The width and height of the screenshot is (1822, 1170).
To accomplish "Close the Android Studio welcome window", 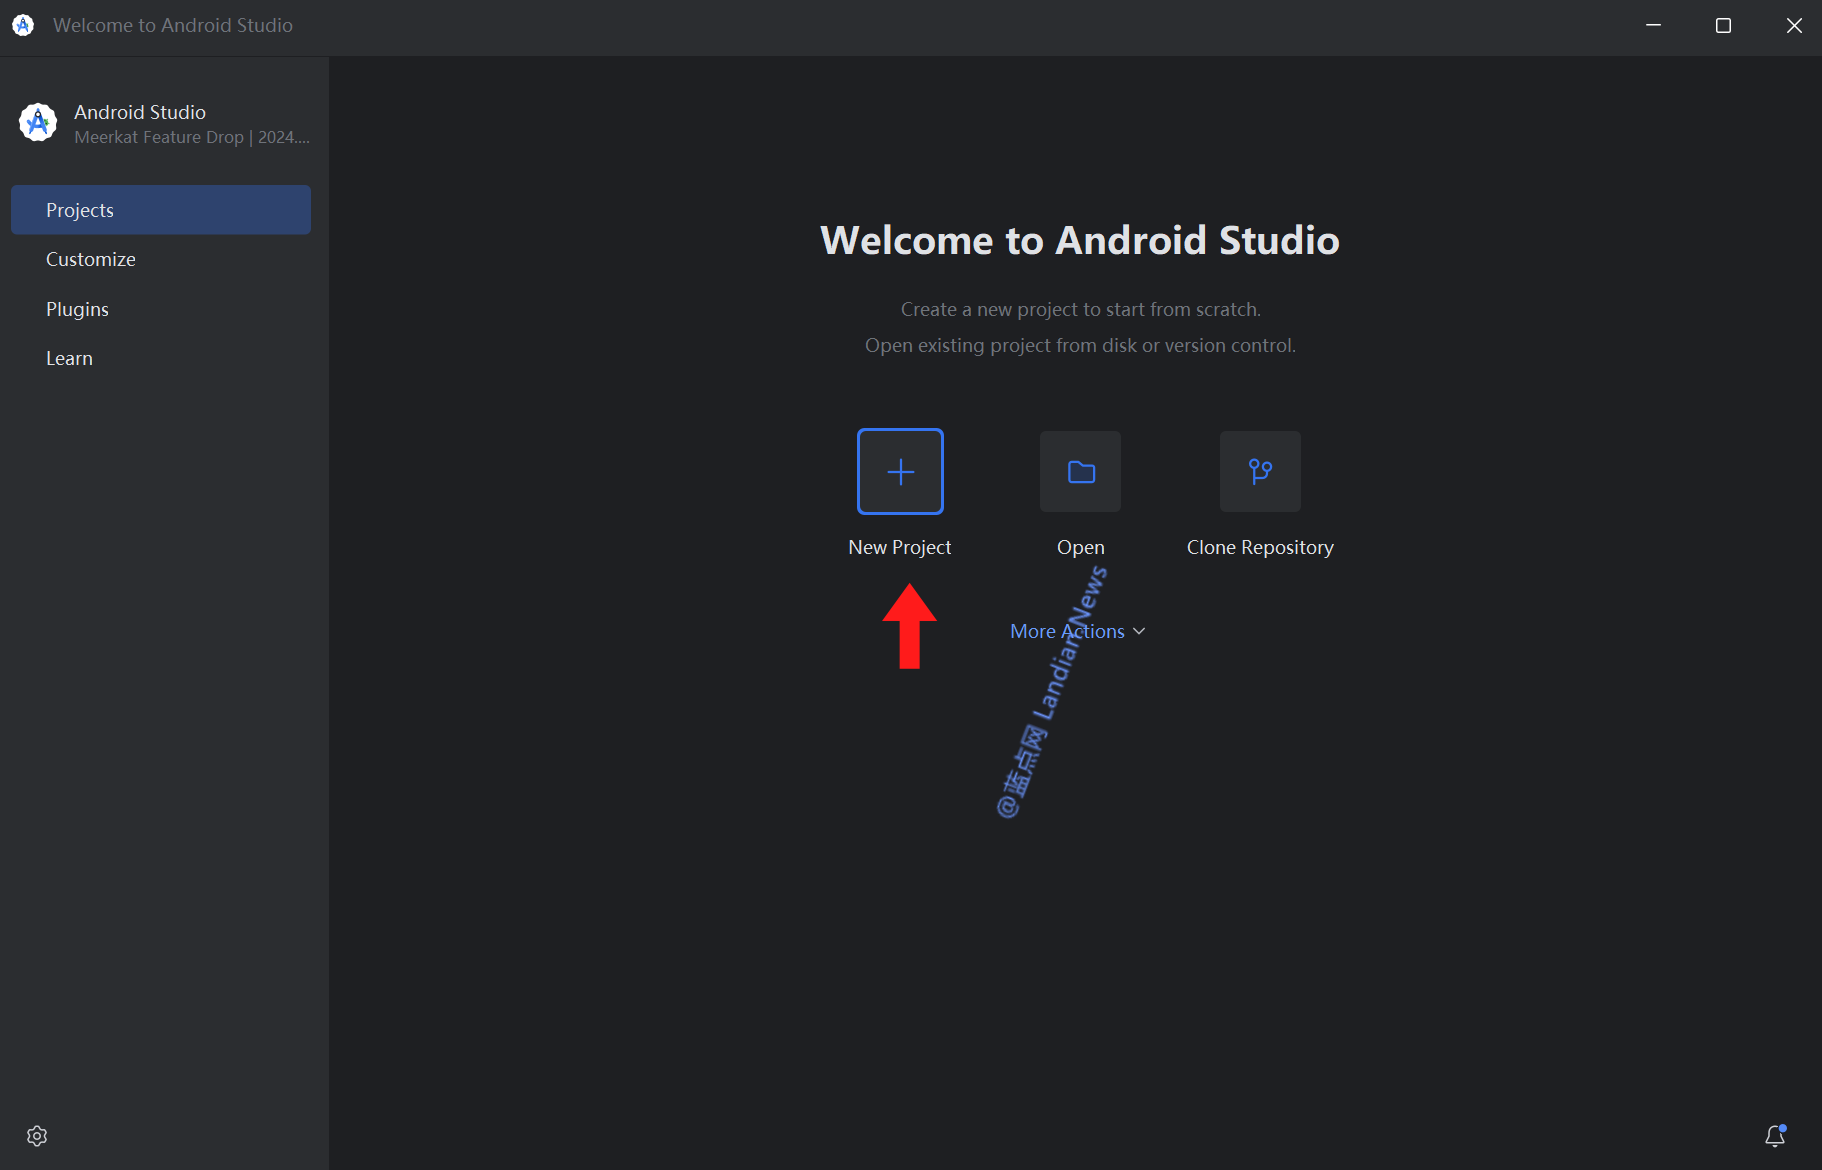I will point(1794,25).
